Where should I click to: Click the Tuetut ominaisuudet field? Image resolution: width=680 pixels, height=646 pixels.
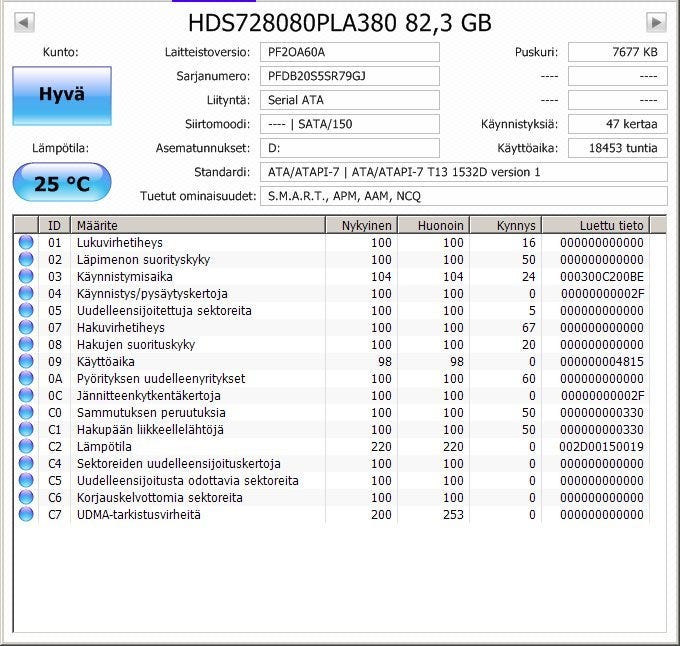coord(464,196)
